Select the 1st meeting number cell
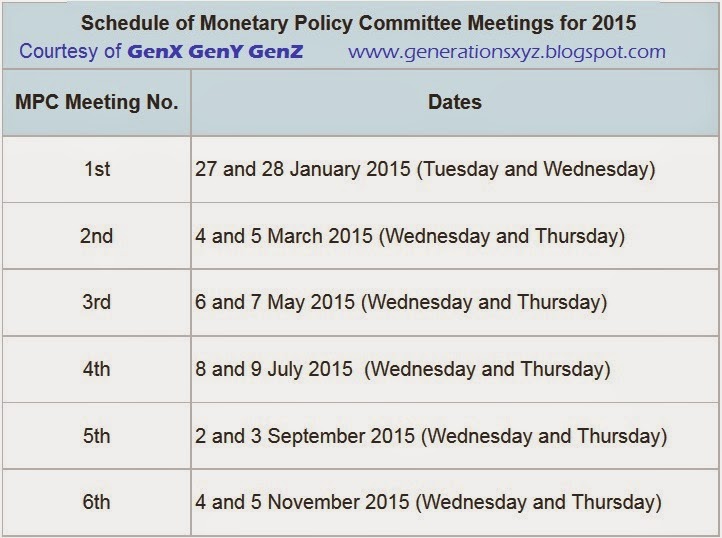This screenshot has height=538, width=722. tap(96, 169)
